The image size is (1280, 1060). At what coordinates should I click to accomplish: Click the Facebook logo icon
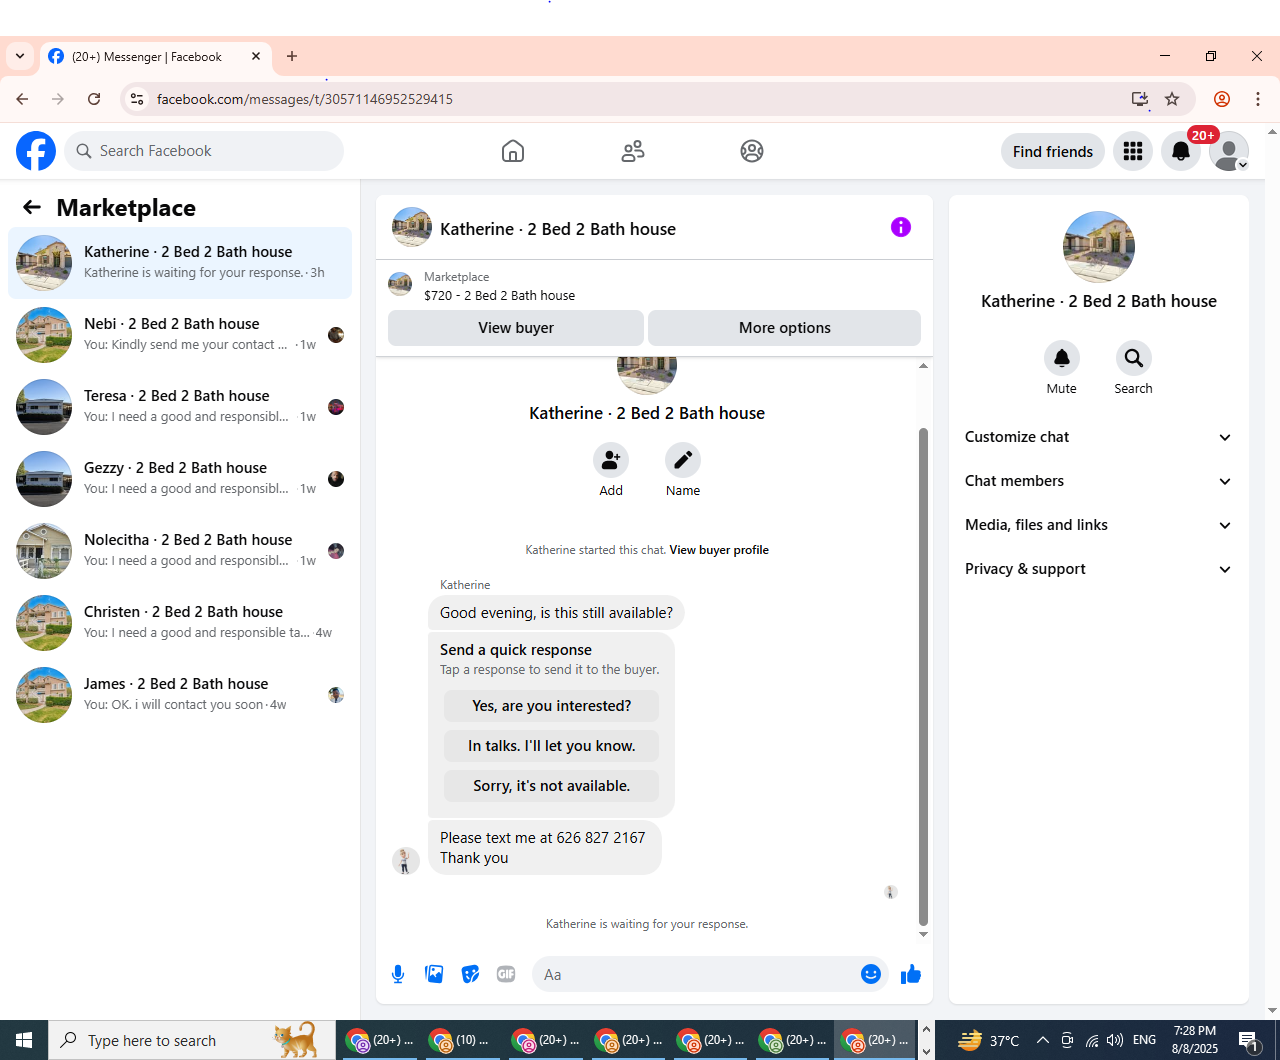click(36, 151)
